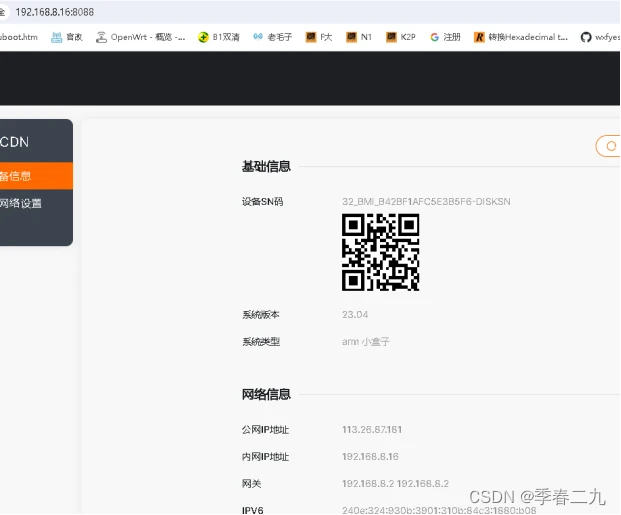Open the 转换Hexadecimal bookmark icon
Image resolution: width=621 pixels, height=515 pixels.
point(479,37)
